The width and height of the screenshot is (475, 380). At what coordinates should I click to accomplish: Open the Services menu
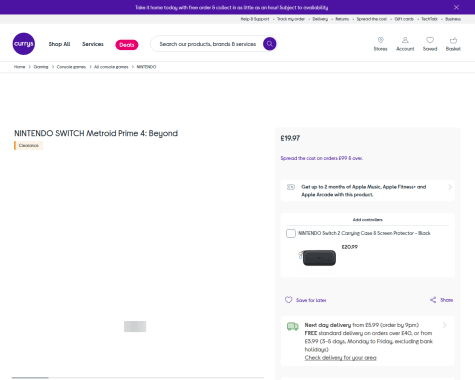click(x=93, y=44)
